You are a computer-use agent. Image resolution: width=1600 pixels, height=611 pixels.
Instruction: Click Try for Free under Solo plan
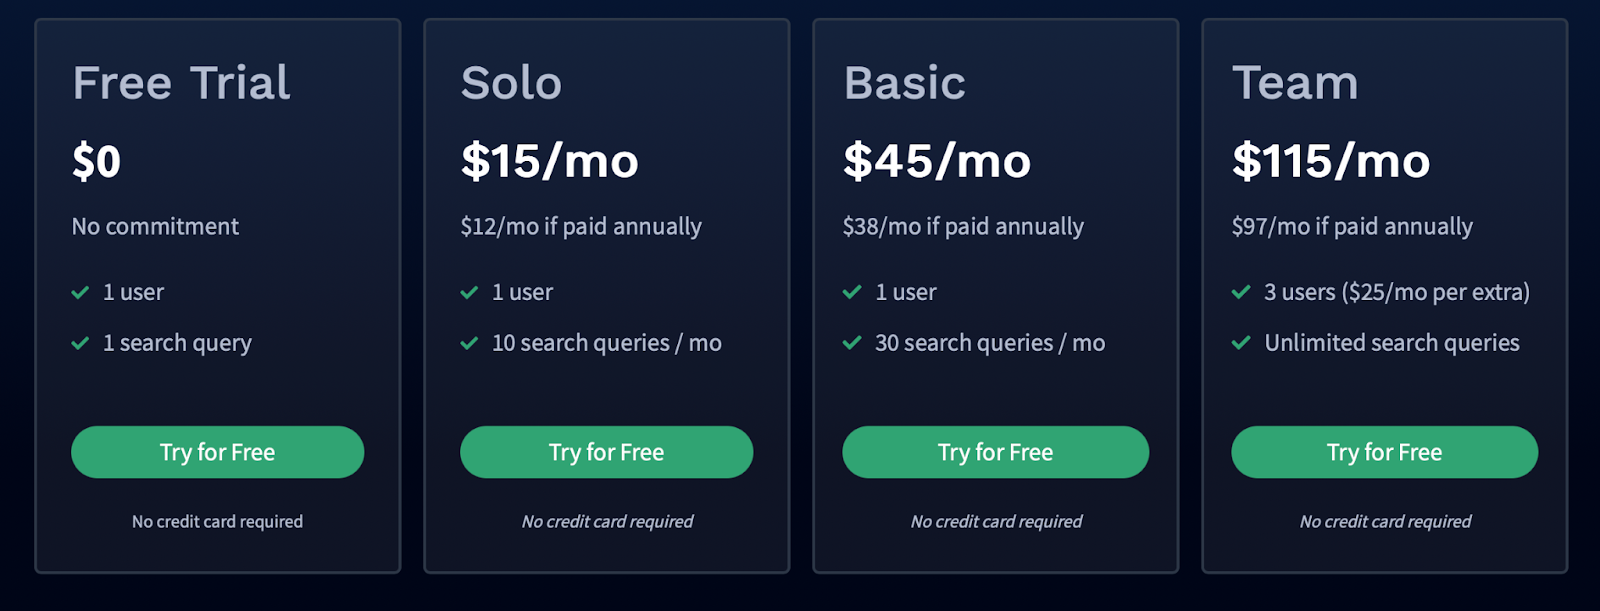pyautogui.click(x=606, y=452)
